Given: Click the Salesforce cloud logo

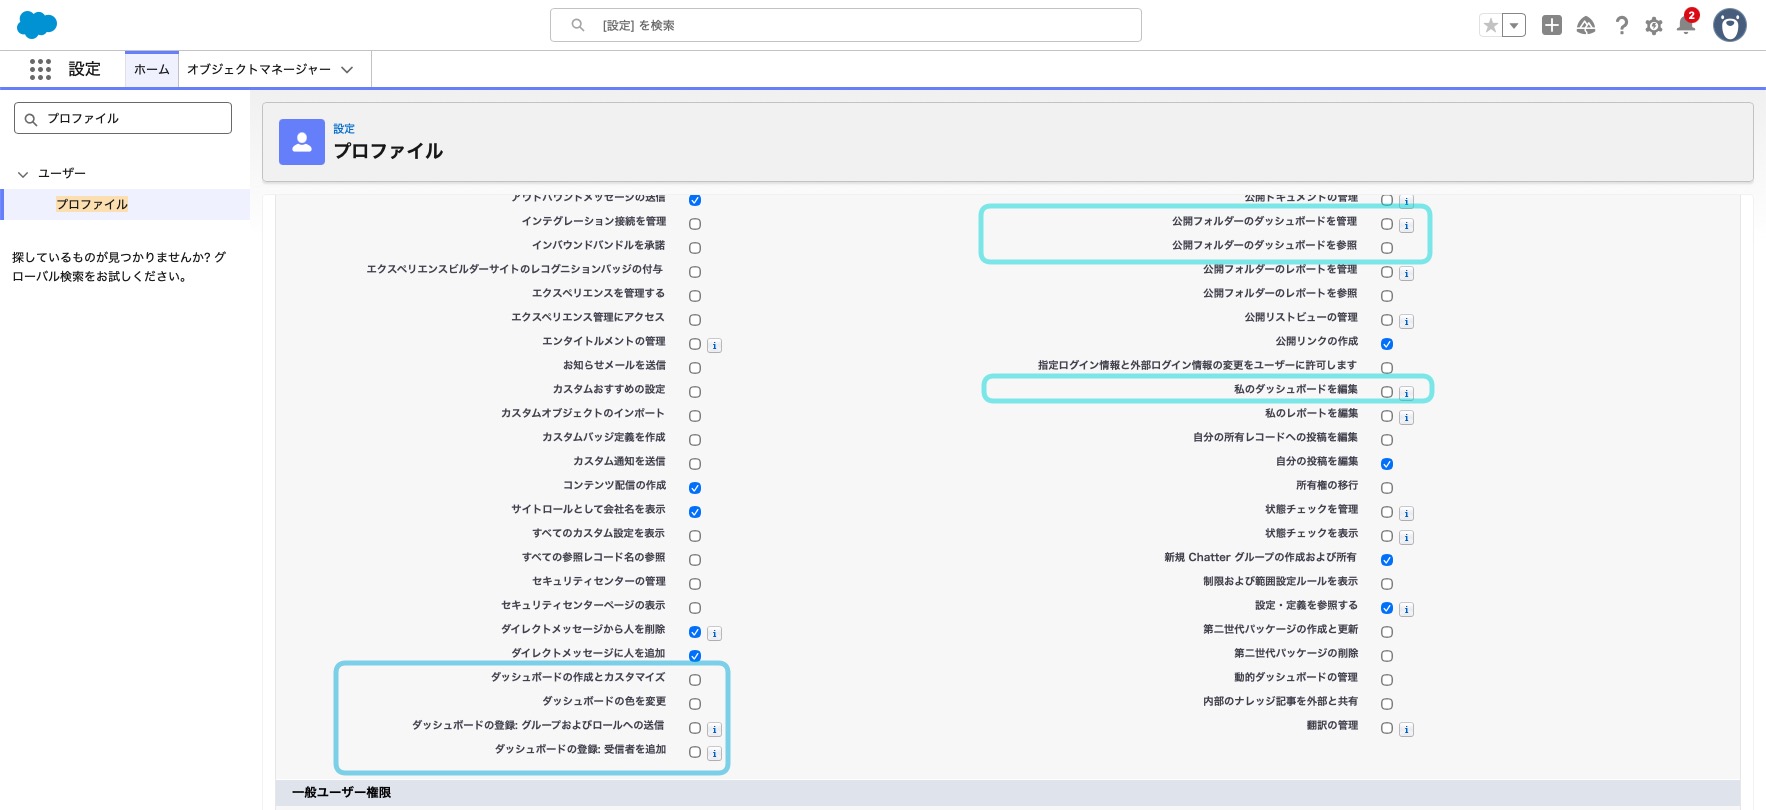Looking at the screenshot, I should click(x=37, y=25).
